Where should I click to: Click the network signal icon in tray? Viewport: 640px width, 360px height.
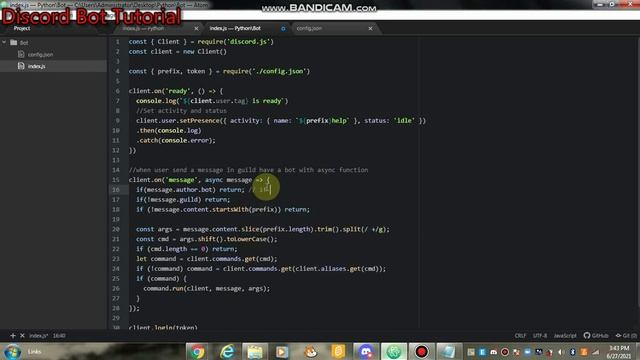click(596, 352)
